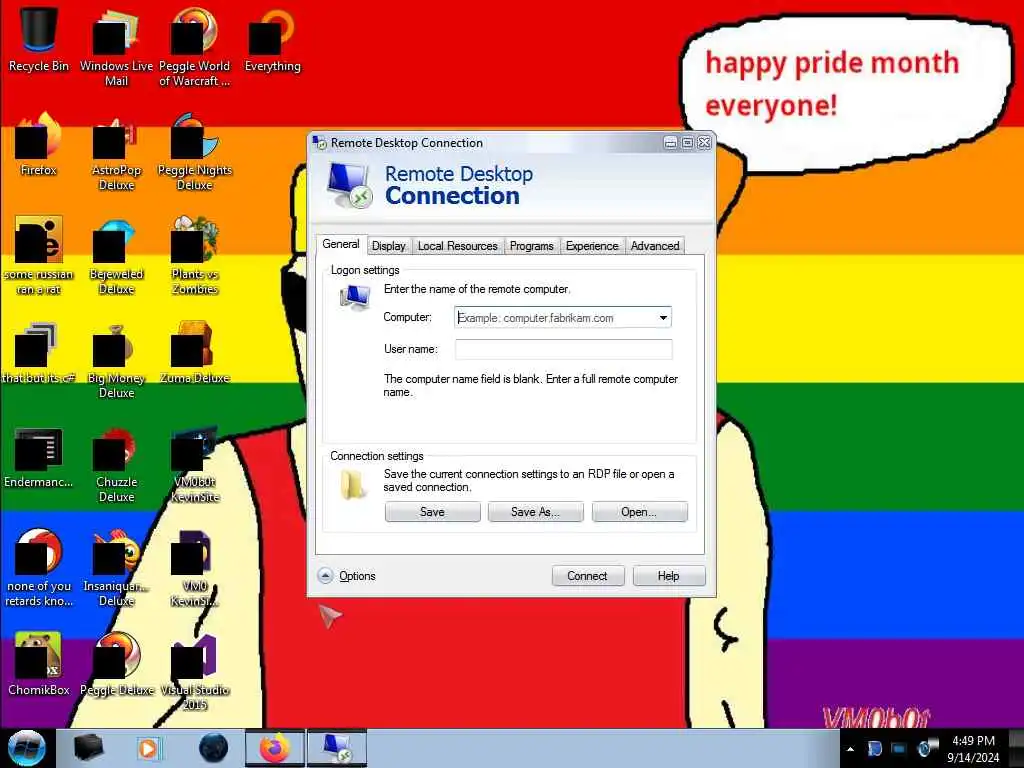The width and height of the screenshot is (1024, 768).
Task: Open Windows Live Mail shortcut
Action: (116, 47)
